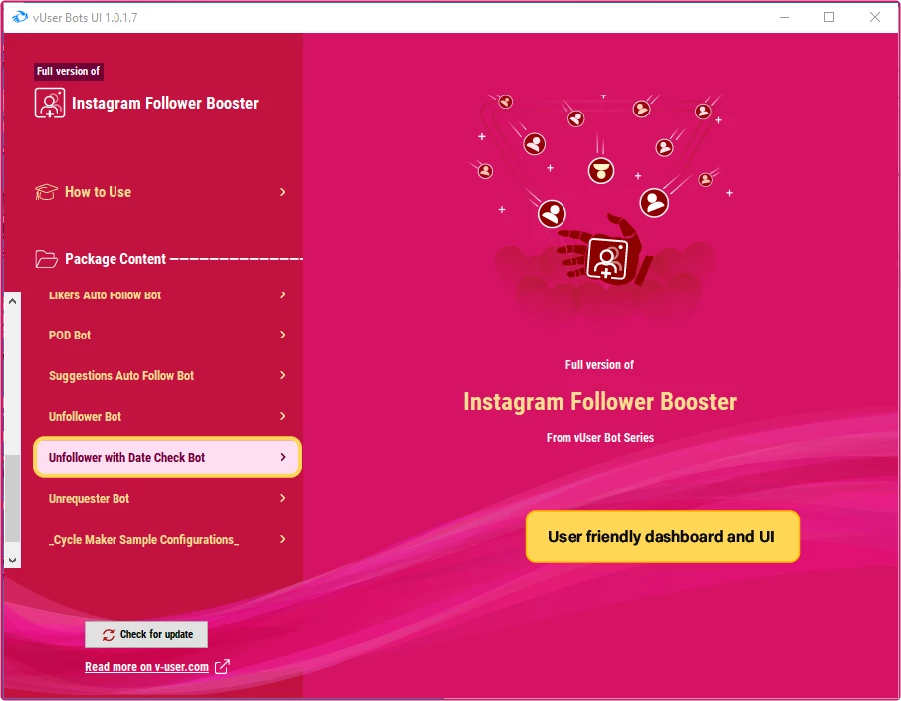
Task: Click the refresh icon on Check for update
Action: pyautogui.click(x=109, y=634)
